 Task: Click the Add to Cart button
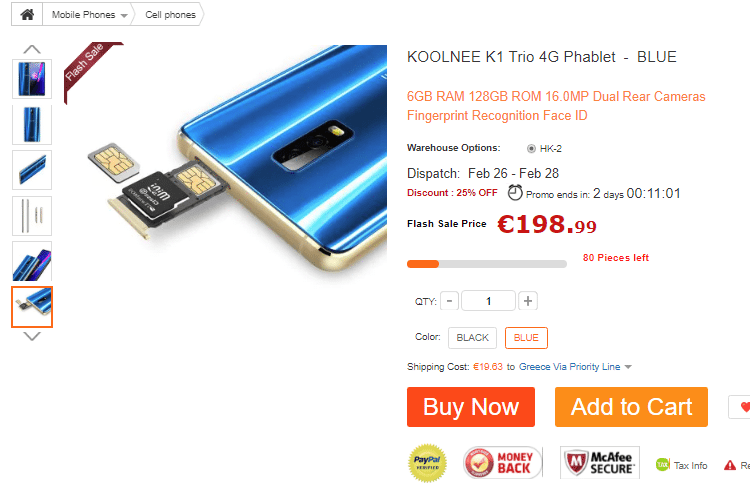pyautogui.click(x=631, y=407)
